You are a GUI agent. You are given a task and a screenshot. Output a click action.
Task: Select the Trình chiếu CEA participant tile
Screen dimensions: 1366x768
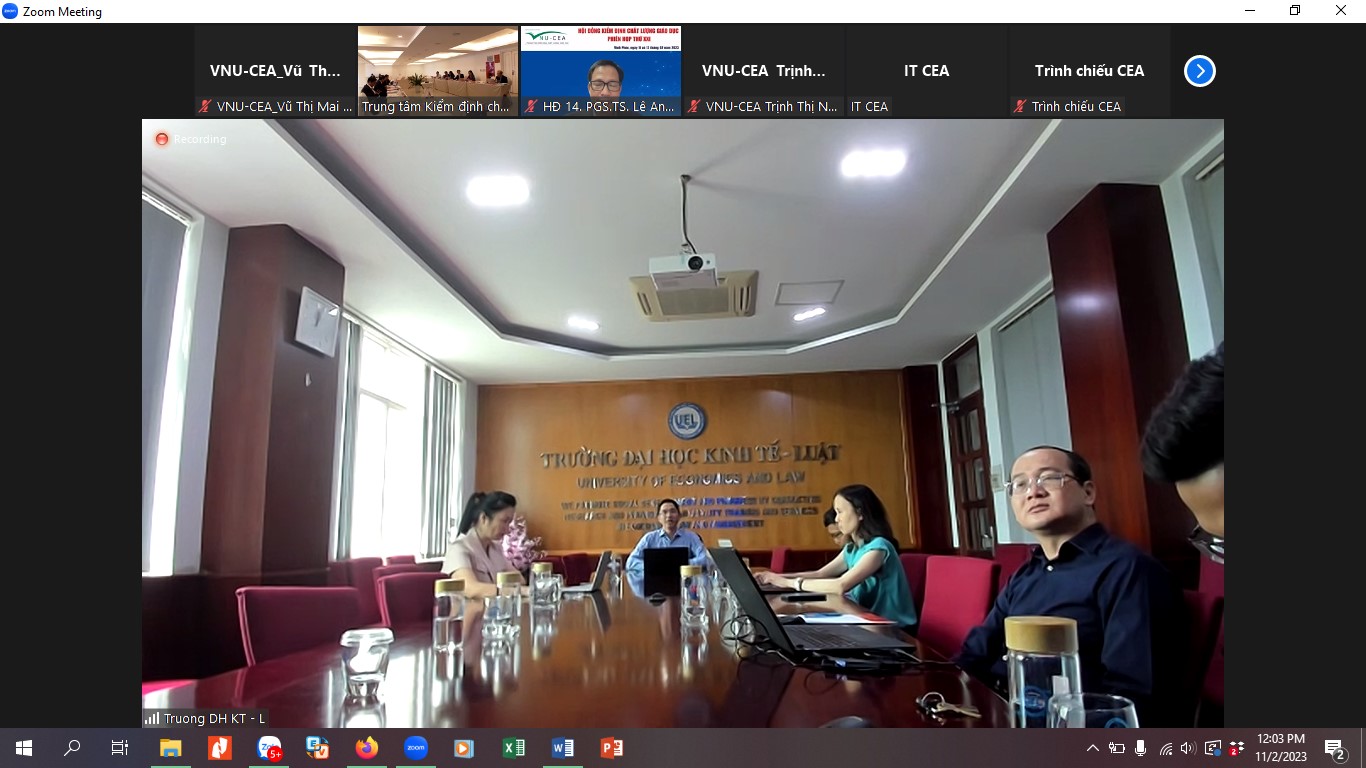coord(1089,71)
